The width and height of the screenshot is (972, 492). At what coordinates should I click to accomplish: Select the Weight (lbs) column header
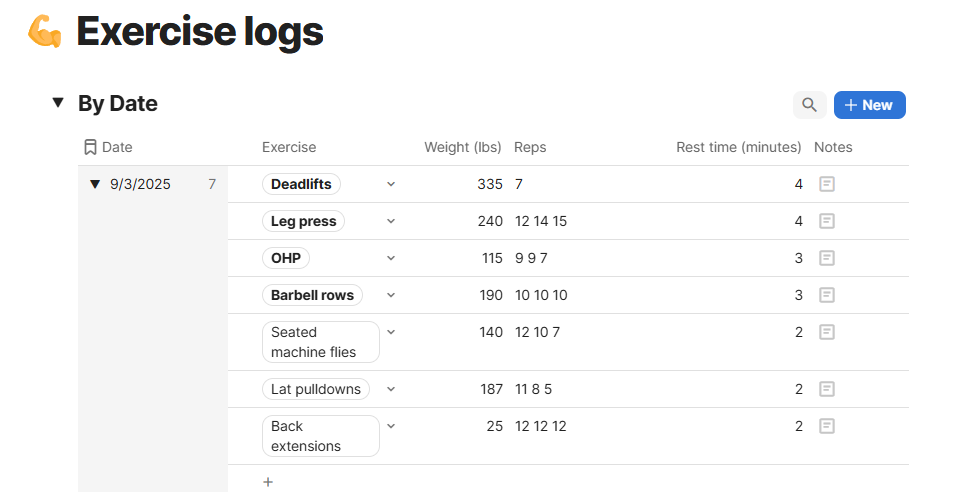pos(462,147)
